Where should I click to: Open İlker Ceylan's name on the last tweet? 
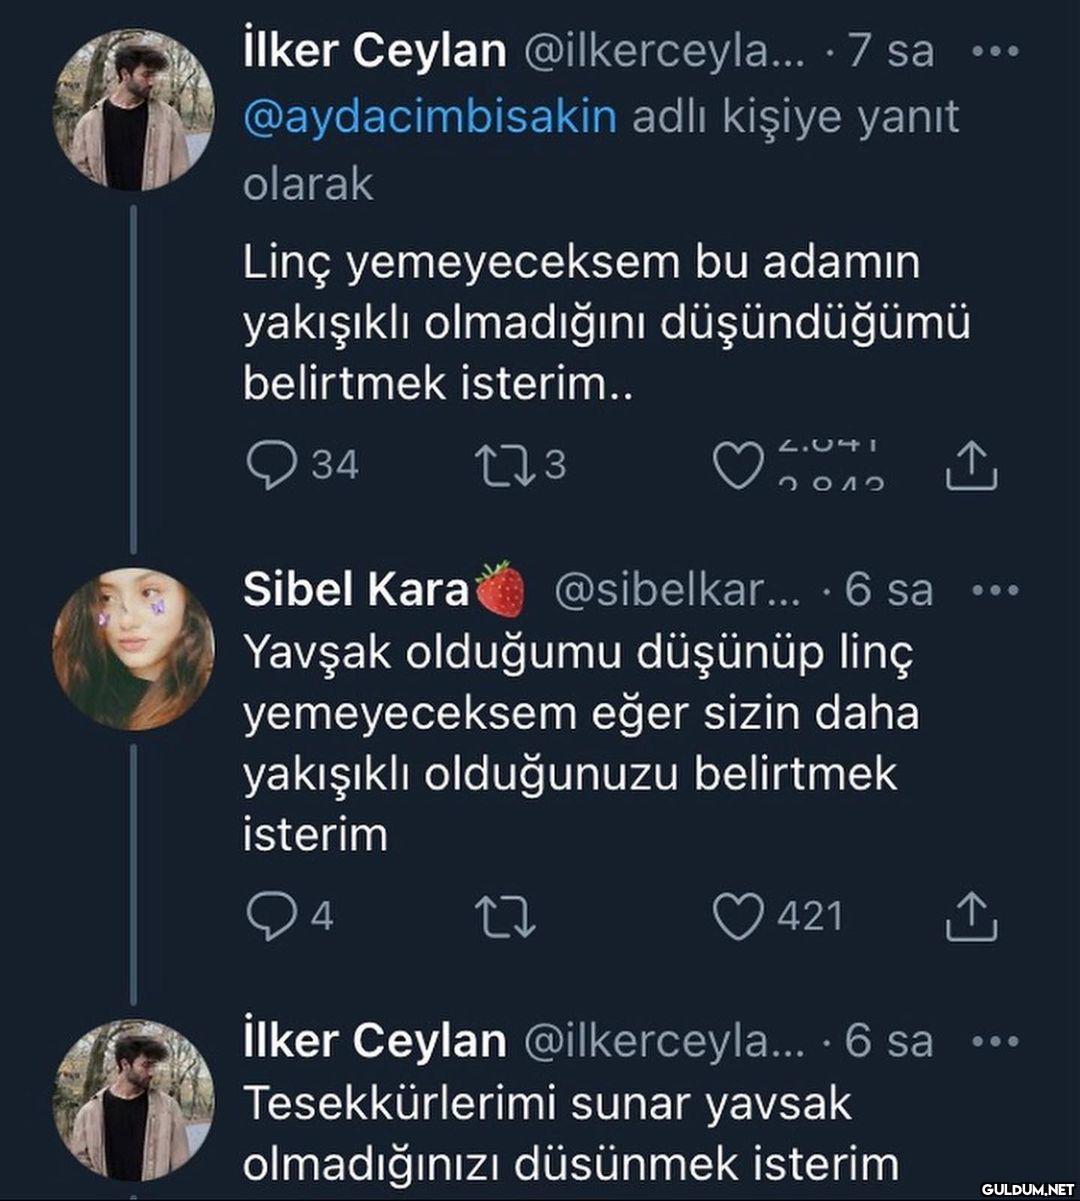[x=374, y=1040]
